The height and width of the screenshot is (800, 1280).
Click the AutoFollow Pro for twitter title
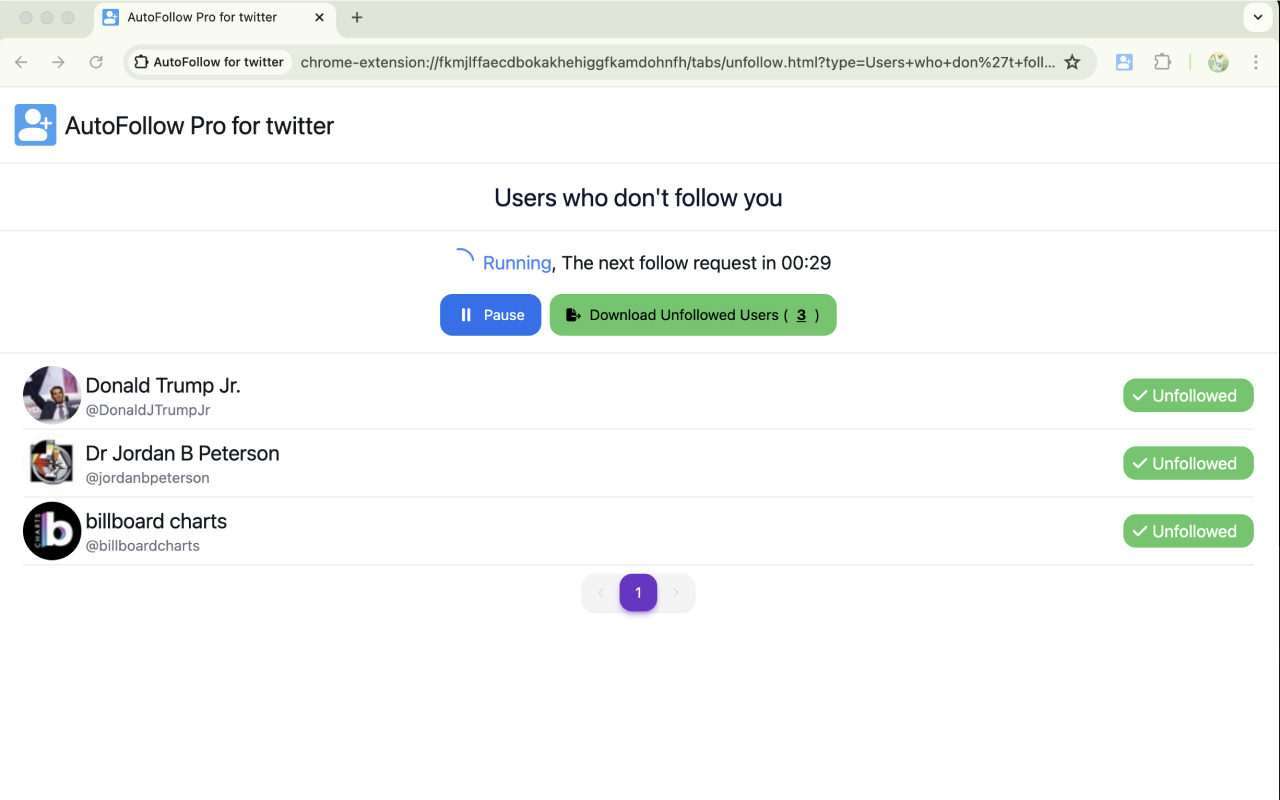tap(199, 125)
